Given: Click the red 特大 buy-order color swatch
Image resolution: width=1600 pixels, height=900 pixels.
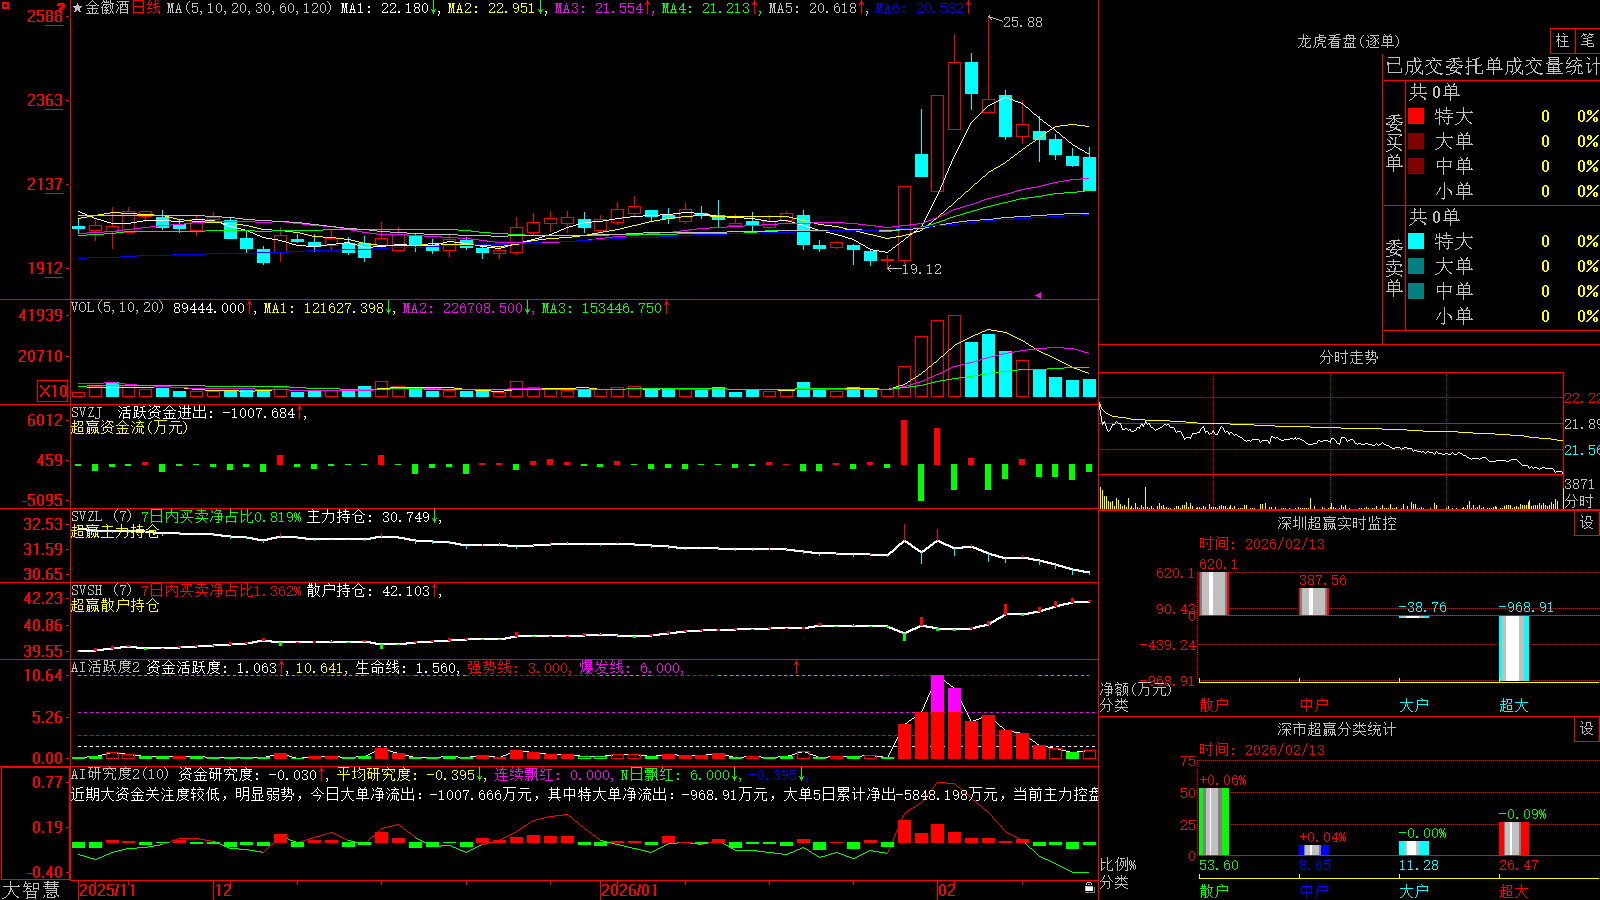Looking at the screenshot, I should pyautogui.click(x=1416, y=116).
